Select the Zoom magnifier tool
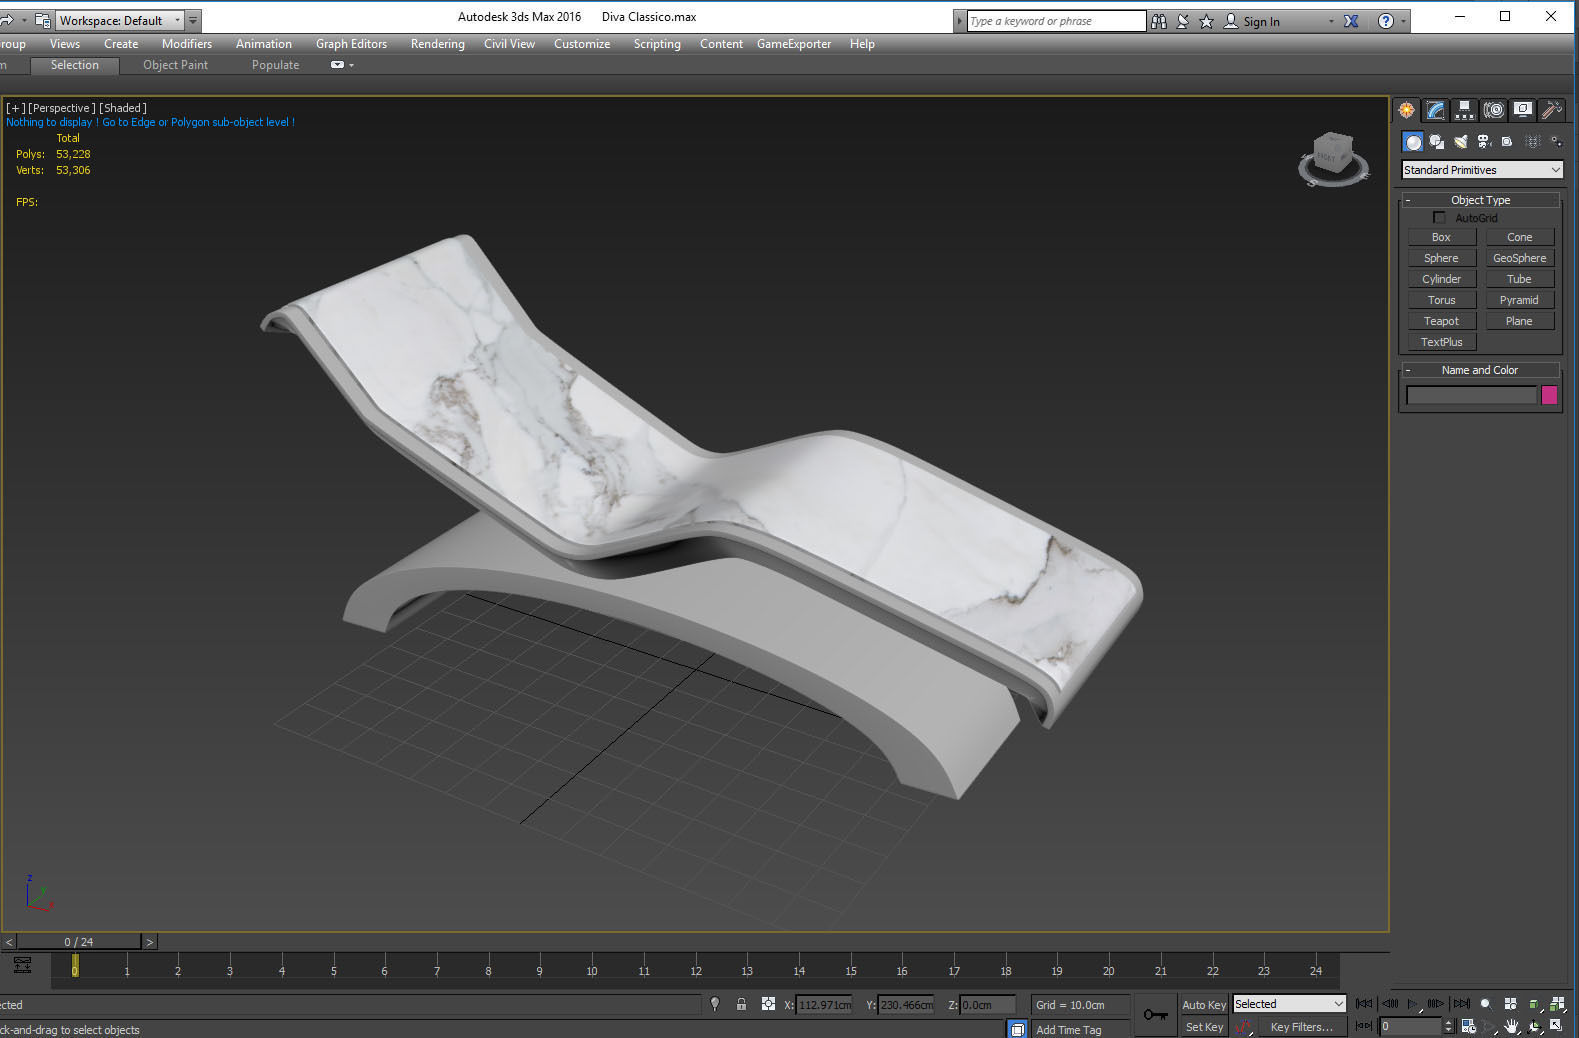1579x1038 pixels. coord(1486,1004)
